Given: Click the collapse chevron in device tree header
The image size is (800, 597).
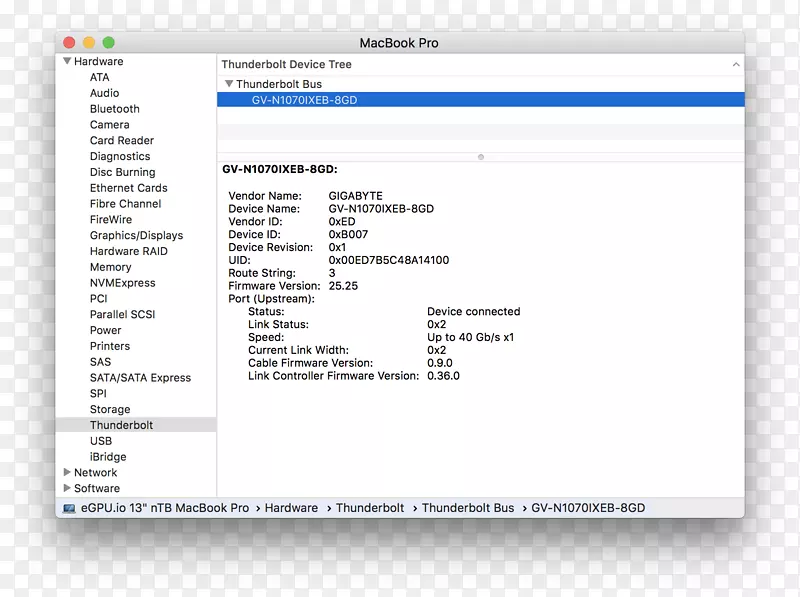Looking at the screenshot, I should (736, 64).
